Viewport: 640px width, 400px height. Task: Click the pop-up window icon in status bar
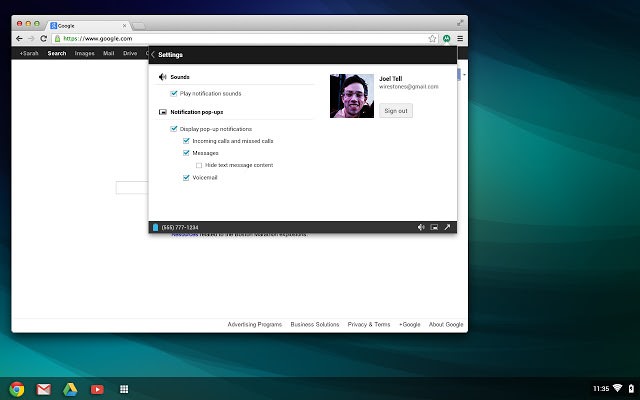(434, 227)
